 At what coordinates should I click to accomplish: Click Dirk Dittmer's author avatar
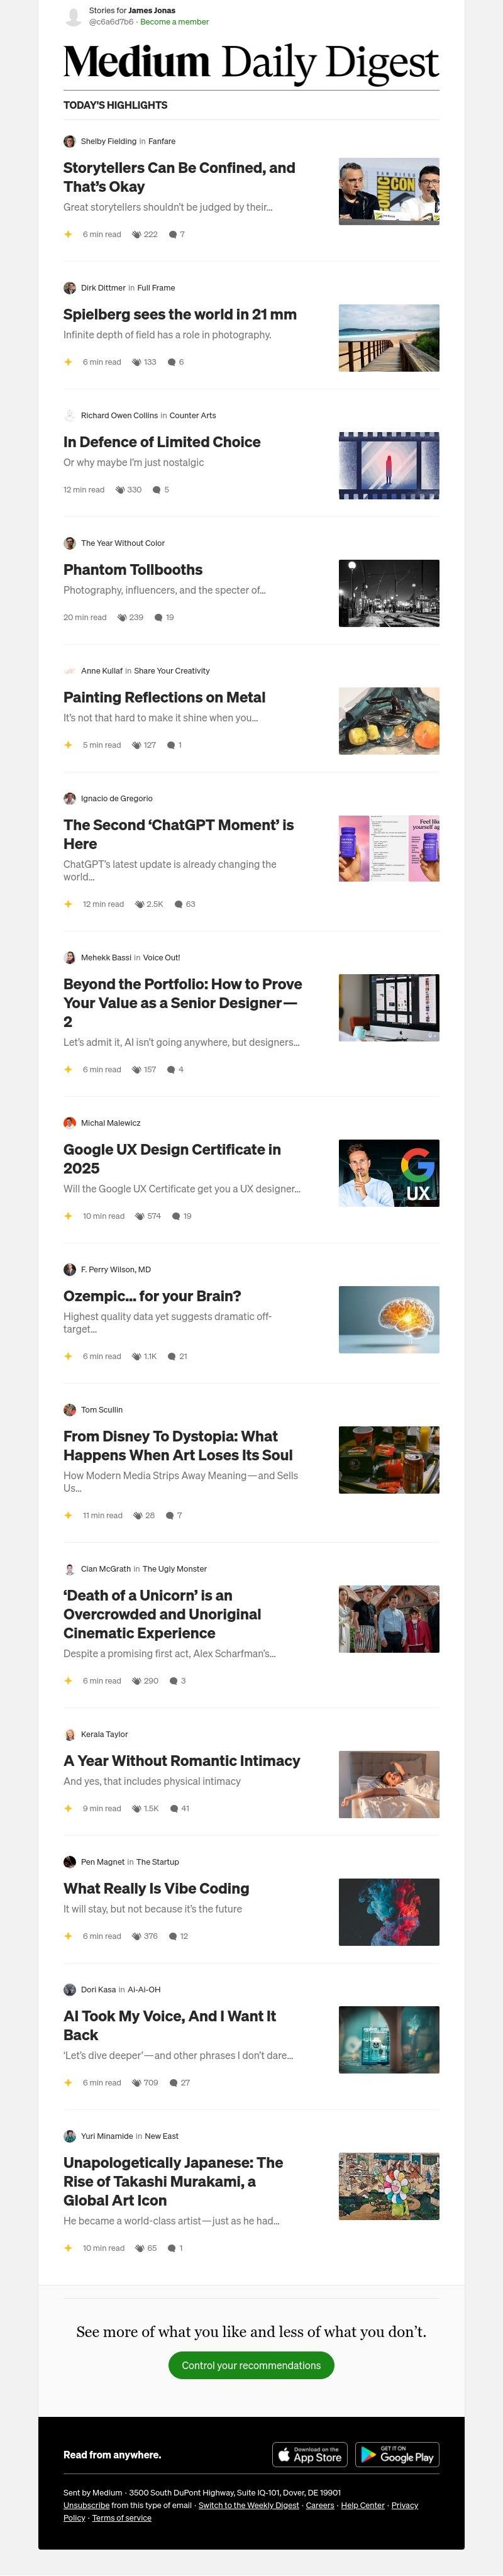[x=69, y=287]
